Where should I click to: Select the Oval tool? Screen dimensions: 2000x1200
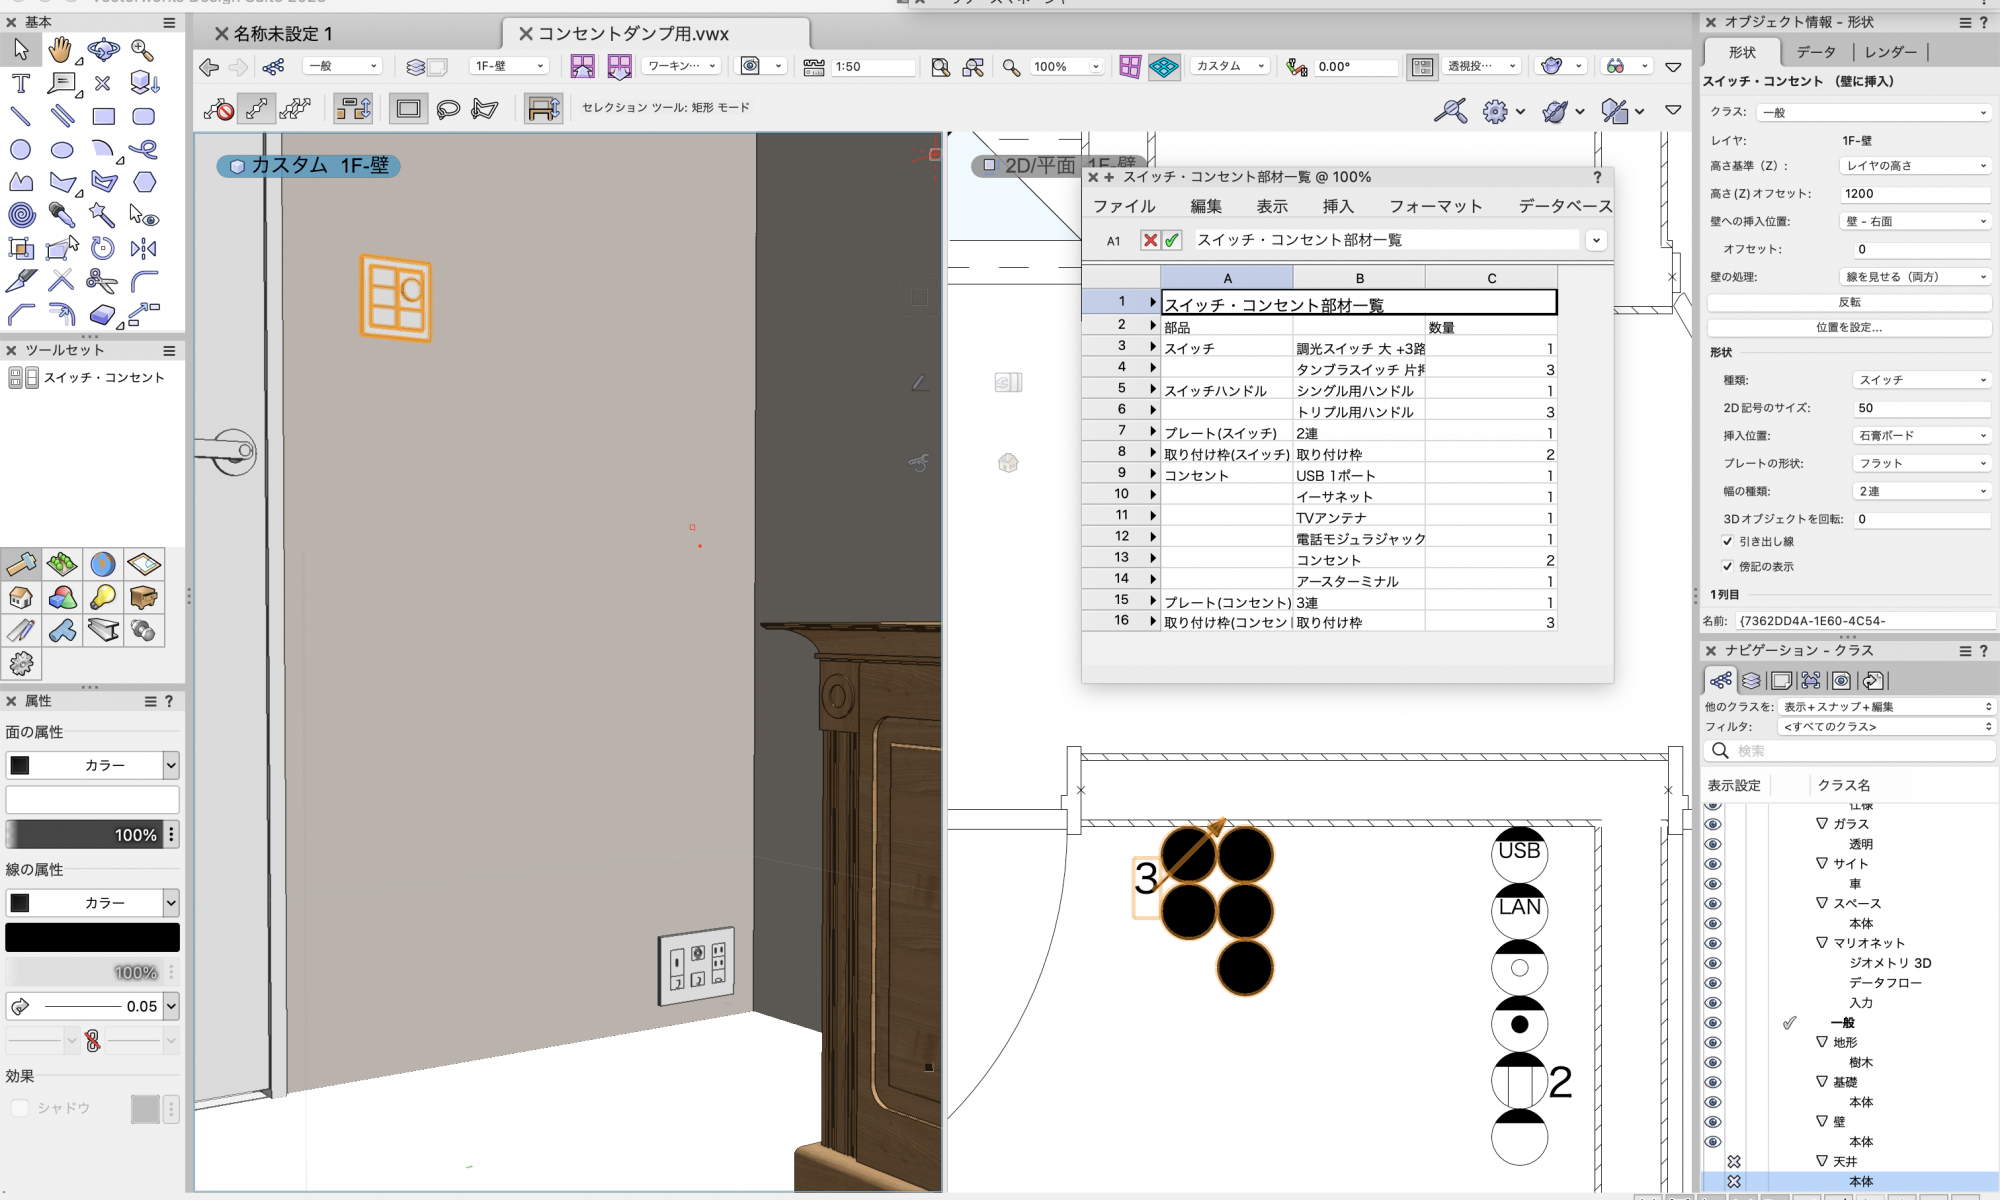click(62, 150)
